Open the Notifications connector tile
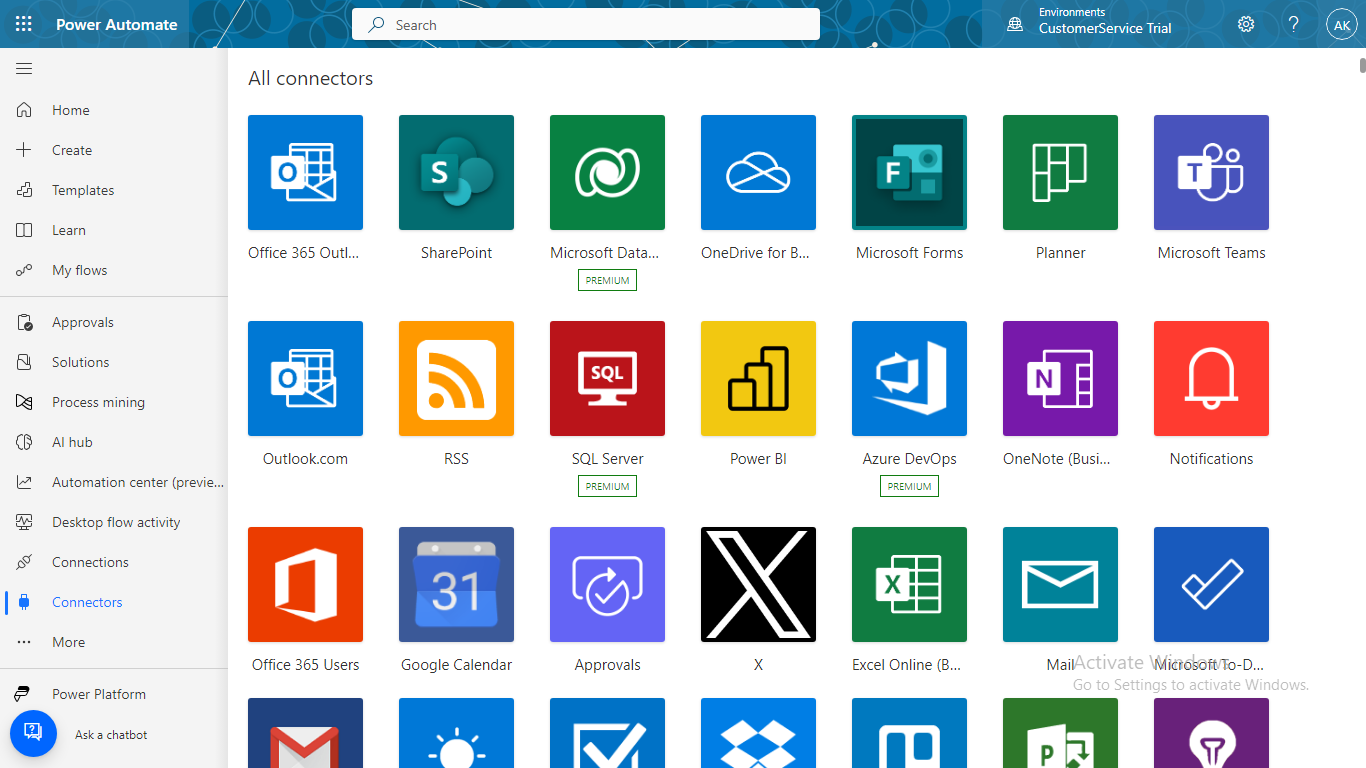 (1211, 379)
